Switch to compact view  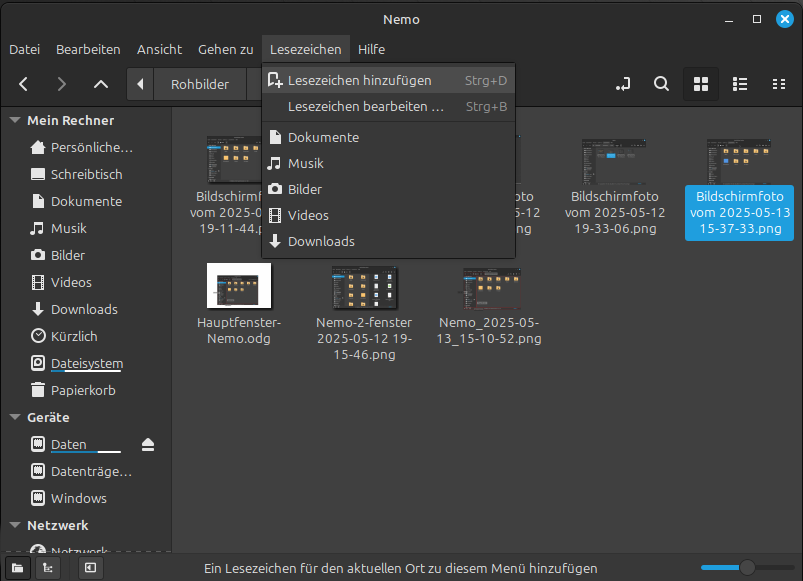tap(780, 84)
